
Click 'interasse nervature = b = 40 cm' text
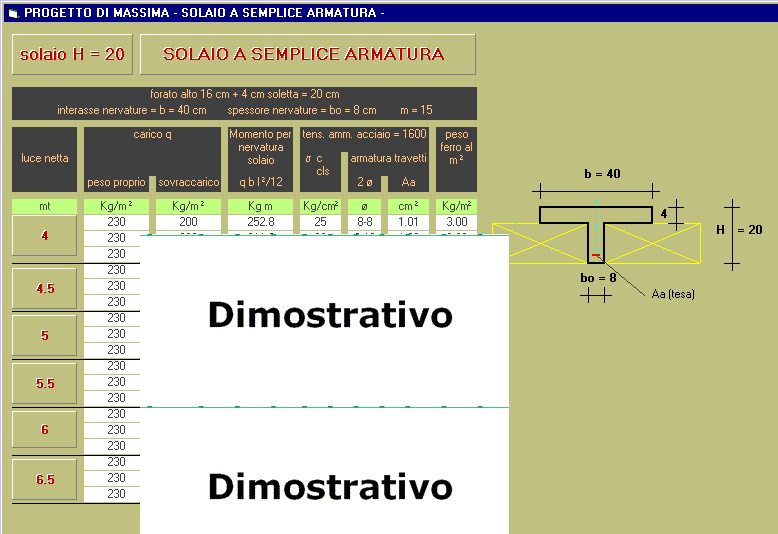[x=131, y=110]
